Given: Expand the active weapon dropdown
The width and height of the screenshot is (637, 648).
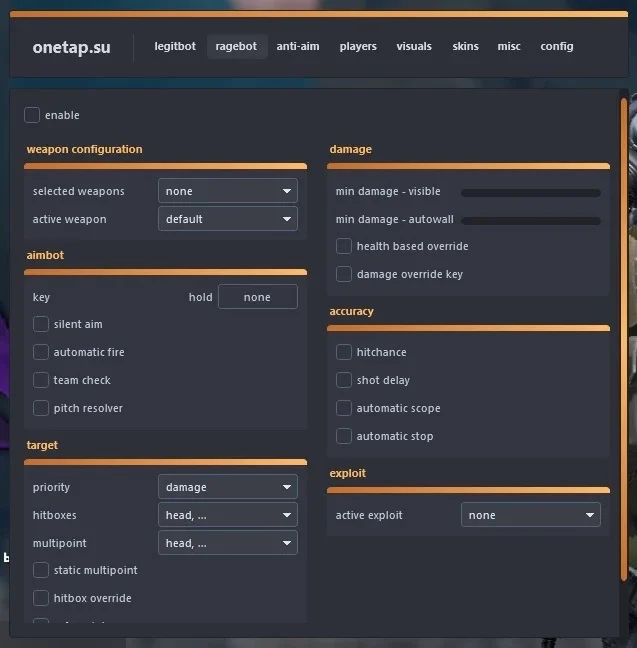Looking at the screenshot, I should 228,219.
